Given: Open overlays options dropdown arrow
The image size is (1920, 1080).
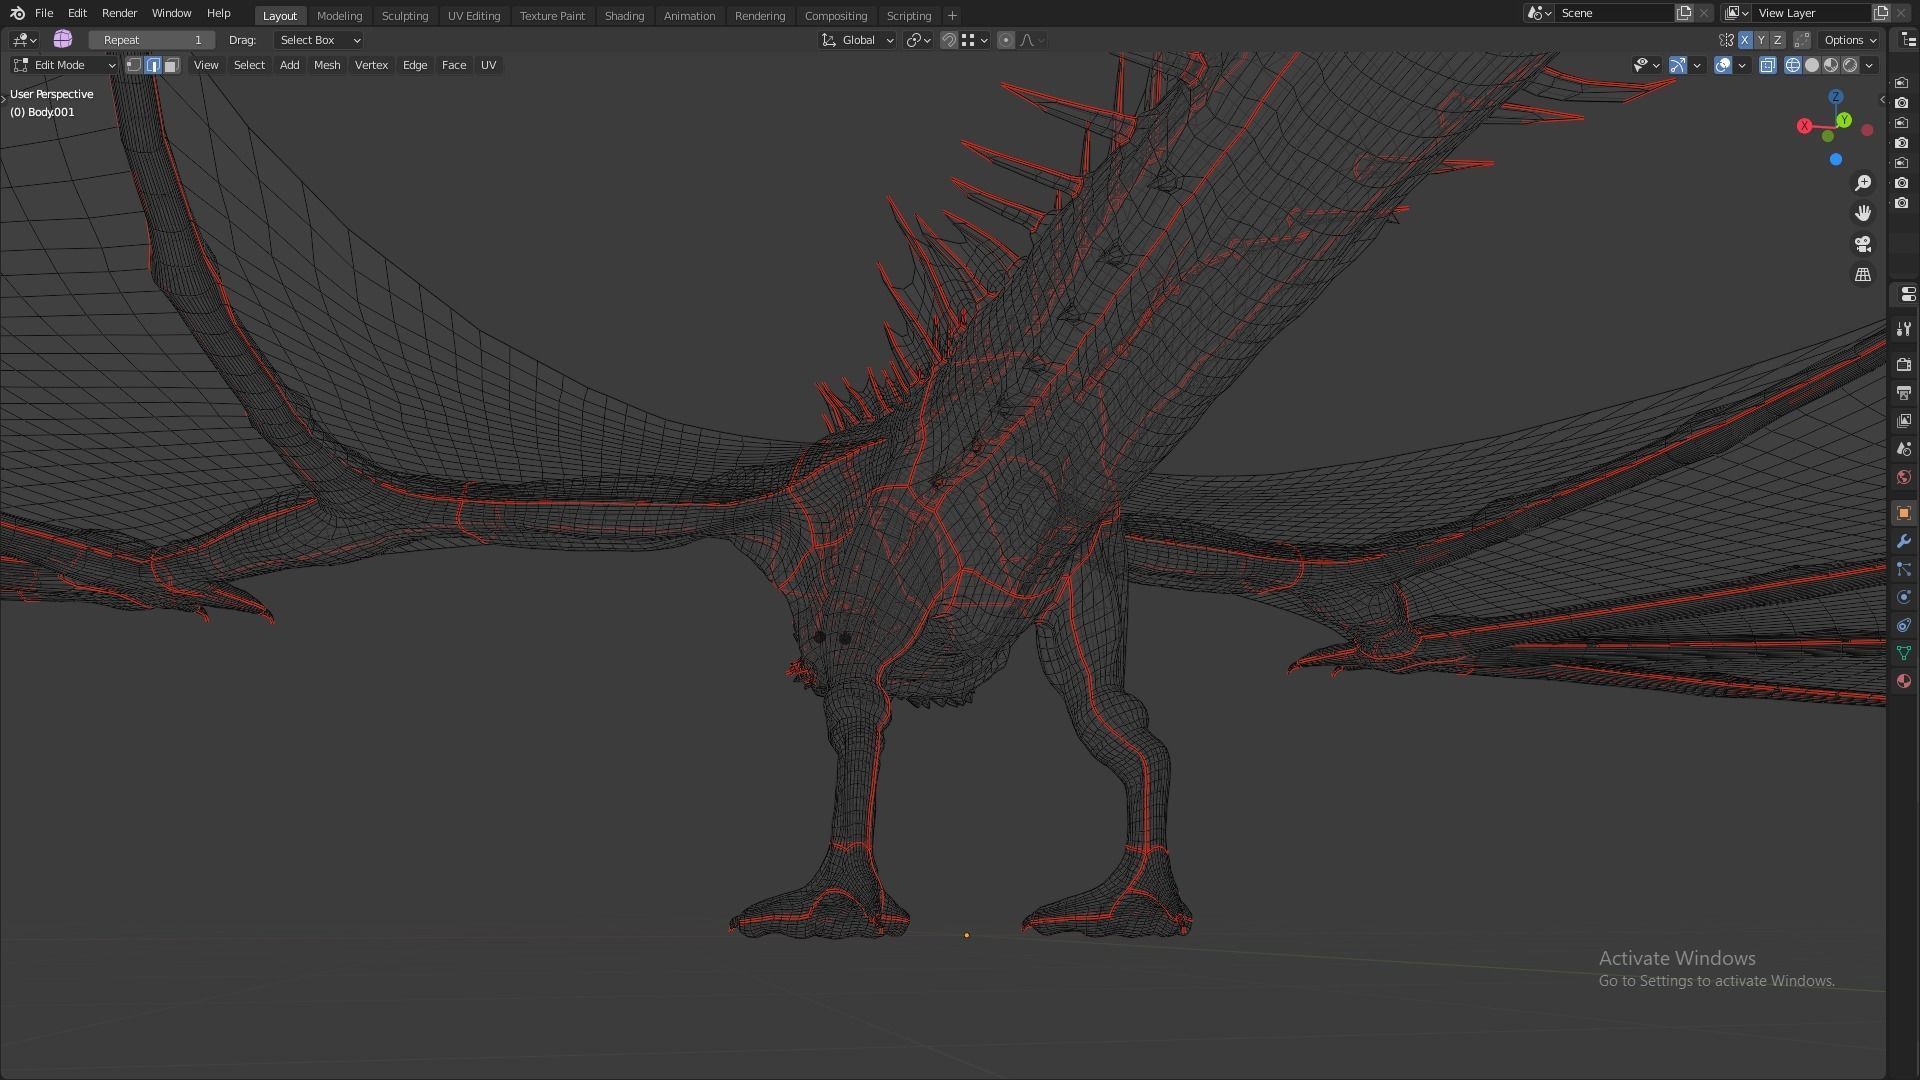Looking at the screenshot, I should 1742,65.
